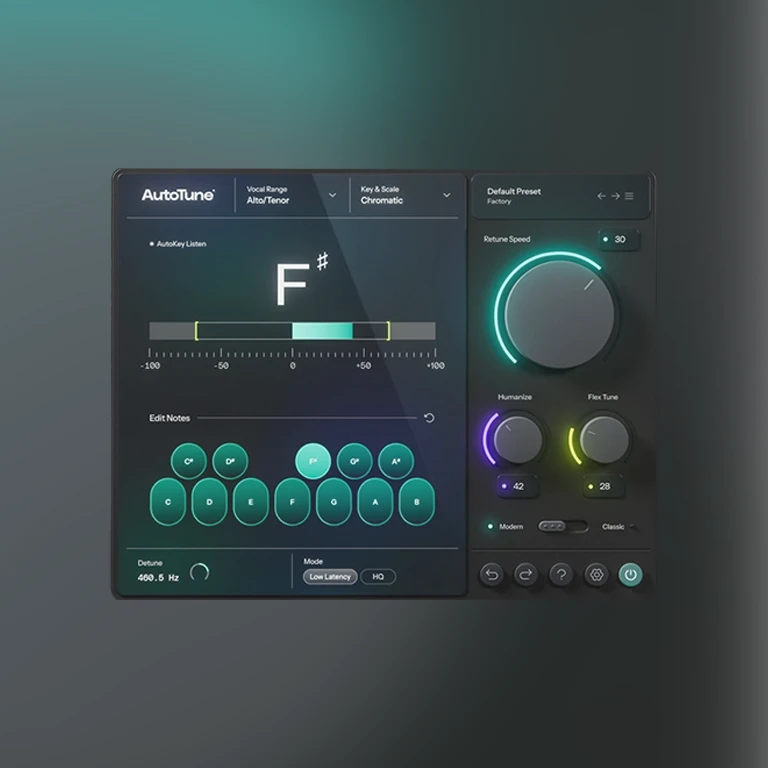Select Low Latency mode
768x768 pixels.
(330, 577)
